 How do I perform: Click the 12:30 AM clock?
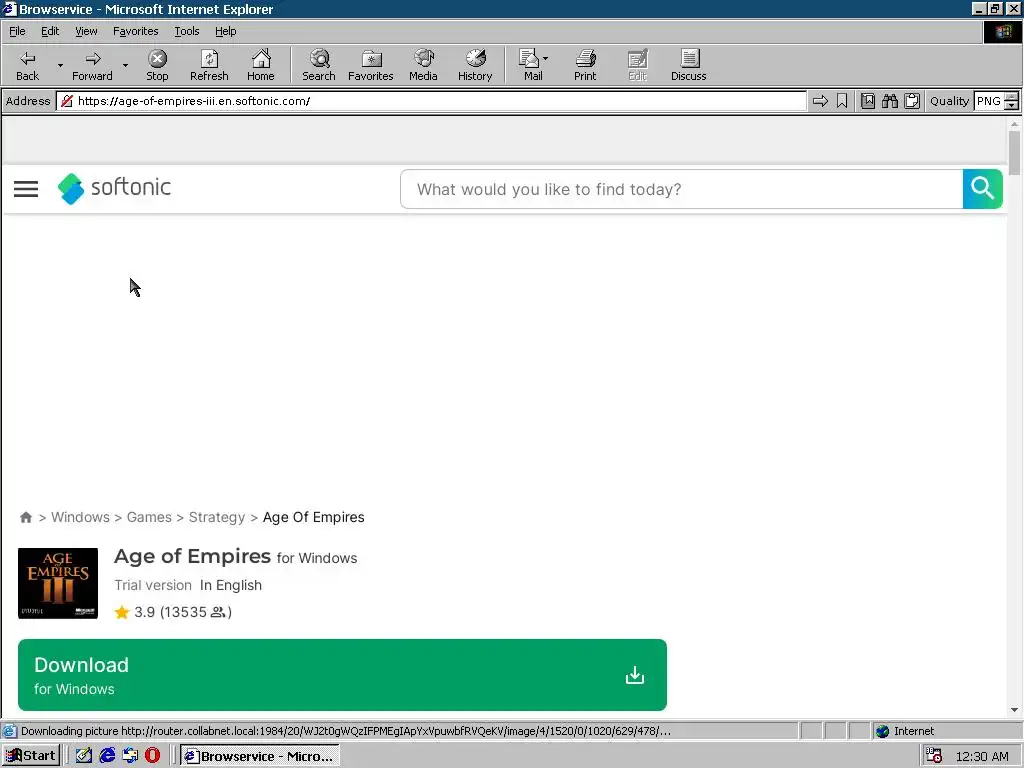(982, 756)
